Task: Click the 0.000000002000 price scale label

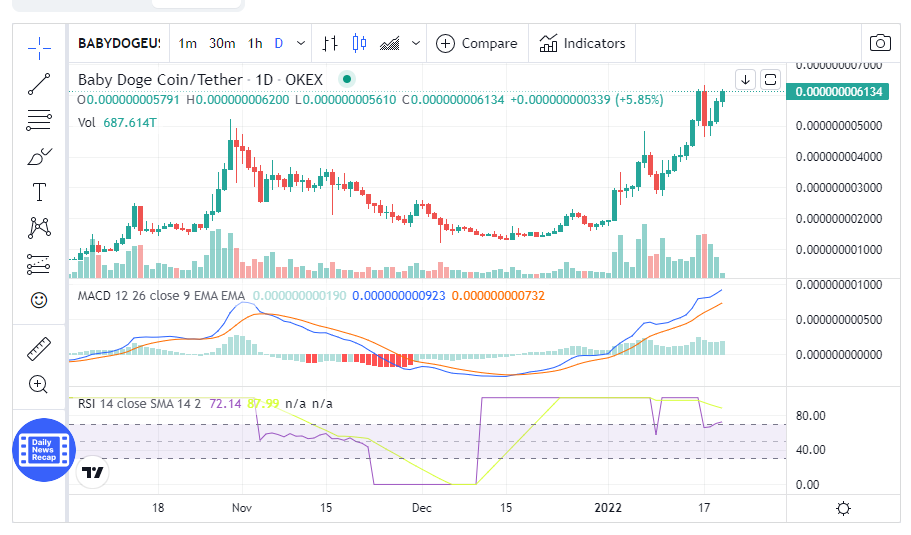Action: click(x=839, y=218)
